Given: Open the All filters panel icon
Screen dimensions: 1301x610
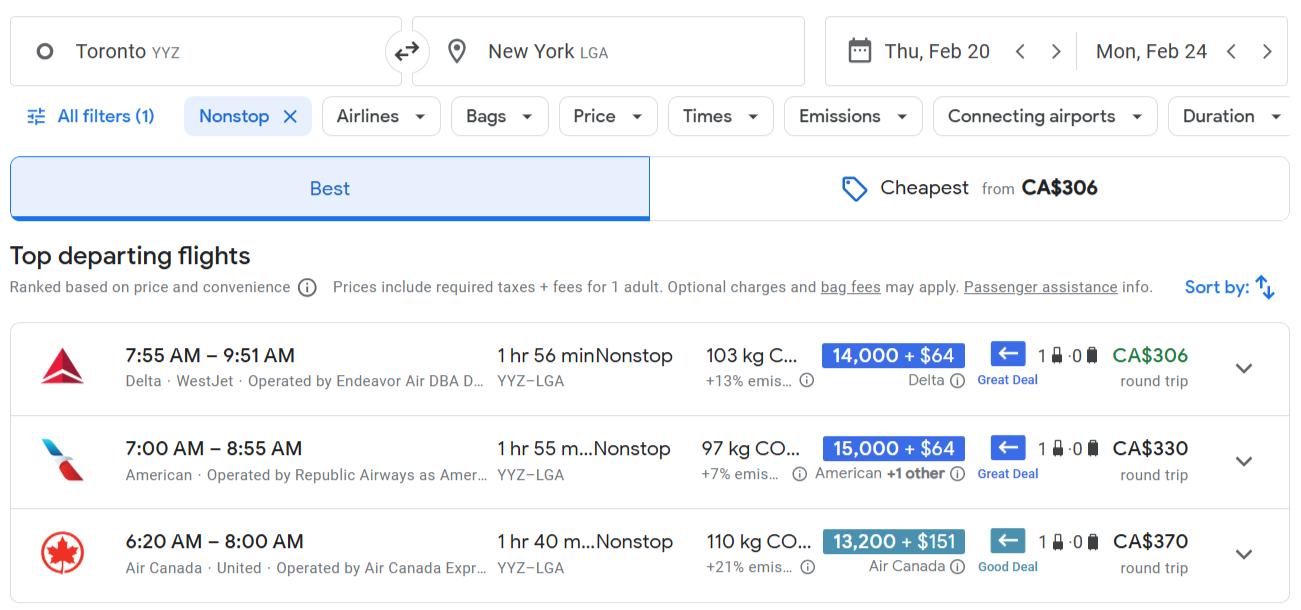Looking at the screenshot, I should [36, 117].
